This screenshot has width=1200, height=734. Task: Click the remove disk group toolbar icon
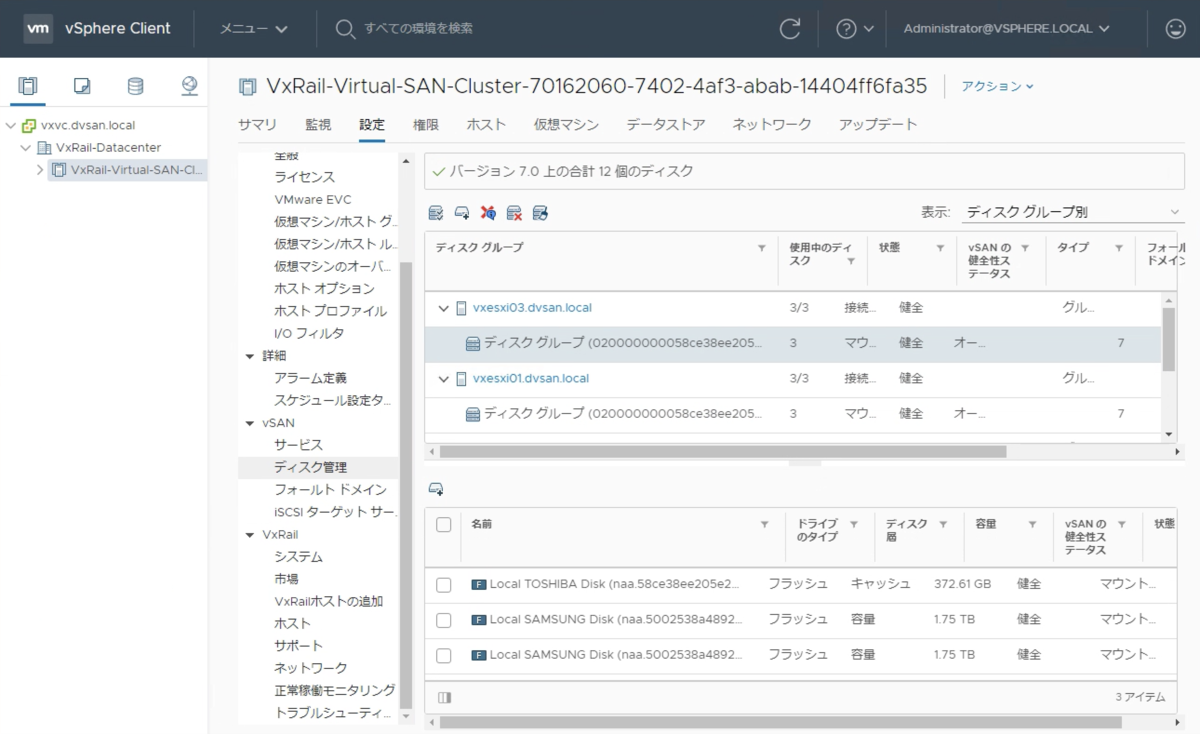coord(514,213)
